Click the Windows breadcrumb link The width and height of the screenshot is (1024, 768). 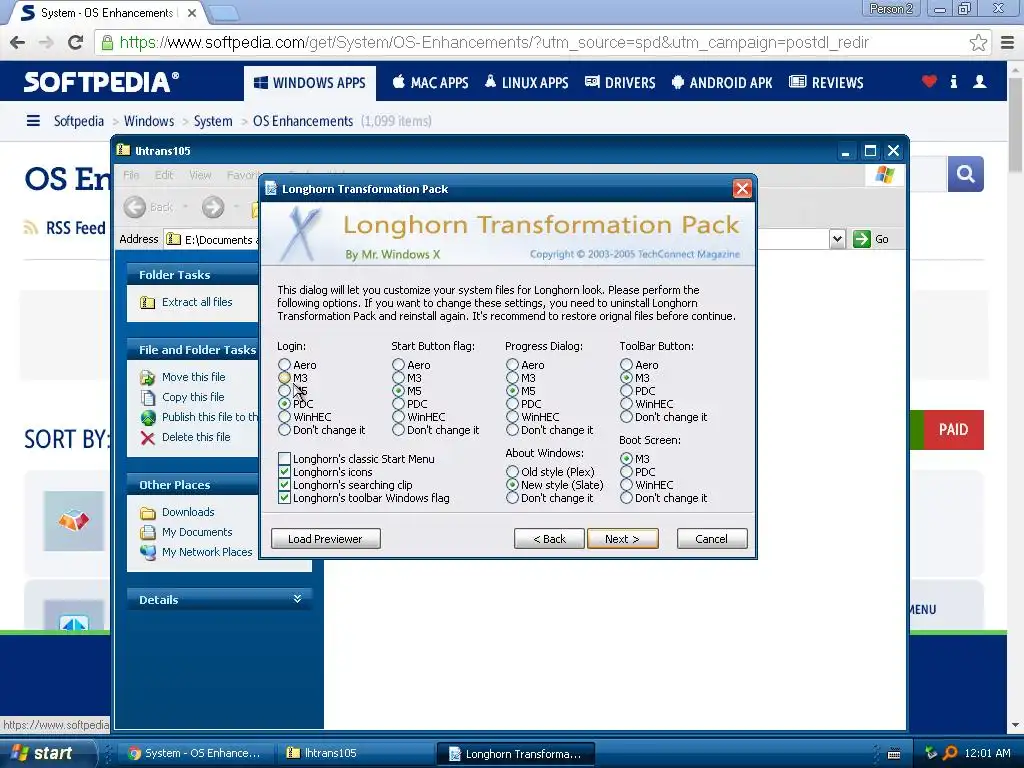coord(149,121)
